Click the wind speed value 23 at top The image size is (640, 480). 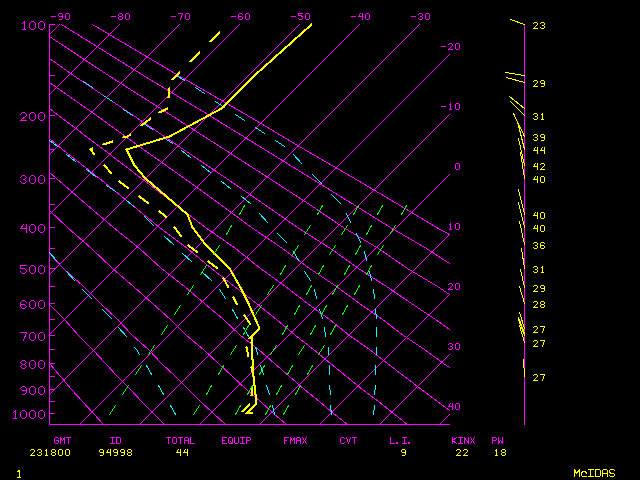(x=538, y=26)
